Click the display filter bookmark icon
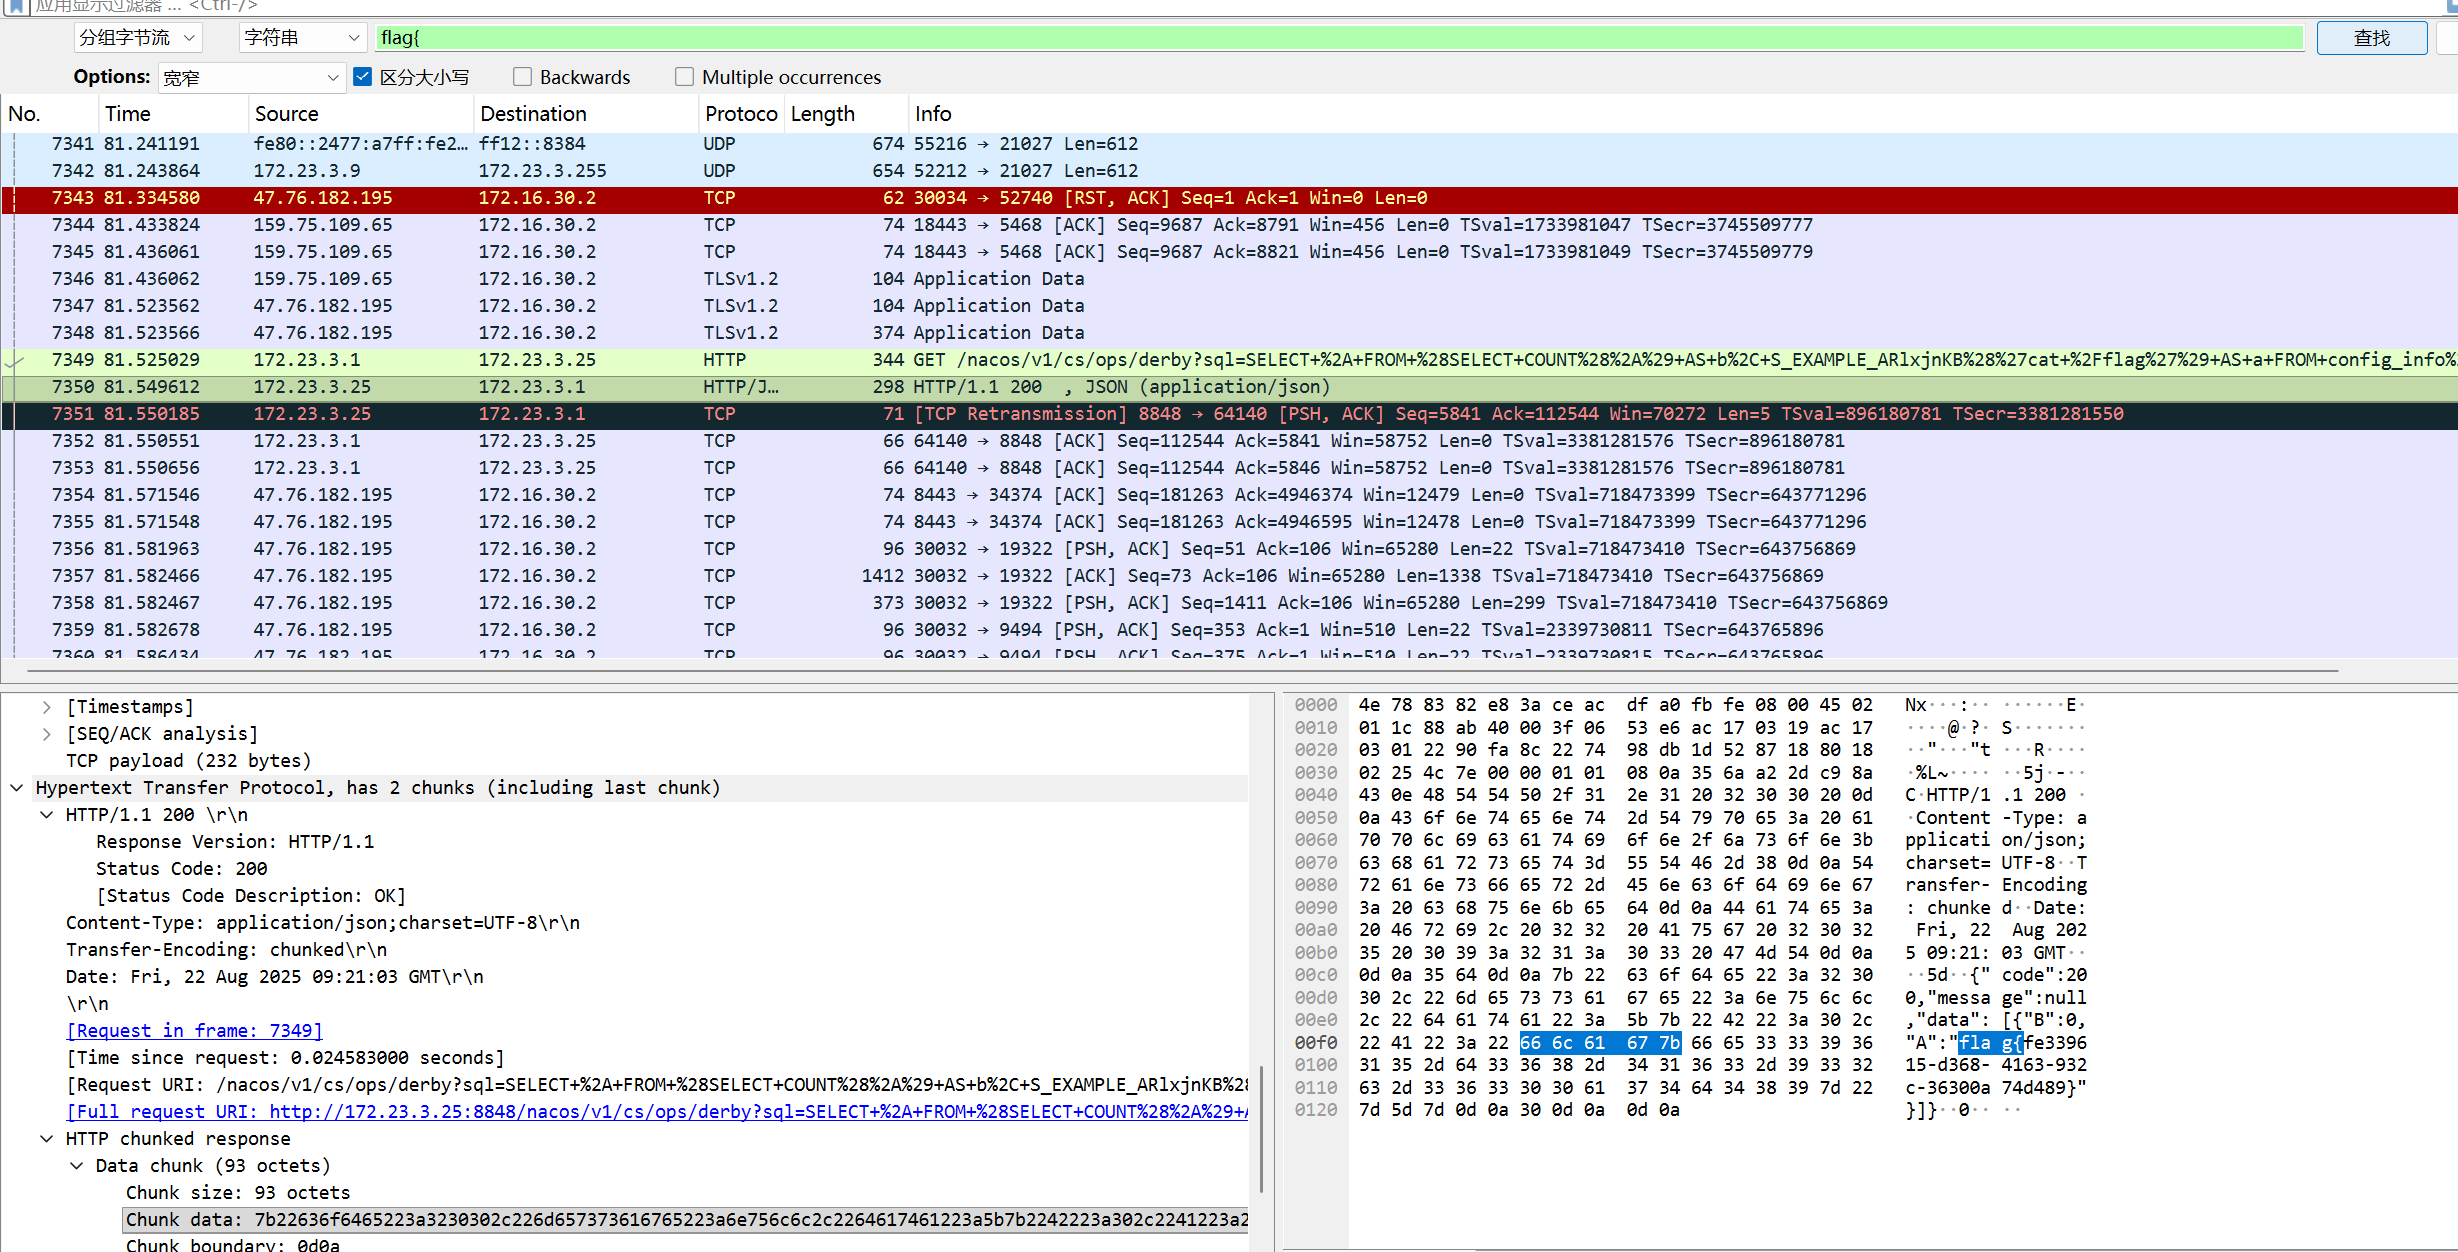The width and height of the screenshot is (2458, 1252). 16,6
